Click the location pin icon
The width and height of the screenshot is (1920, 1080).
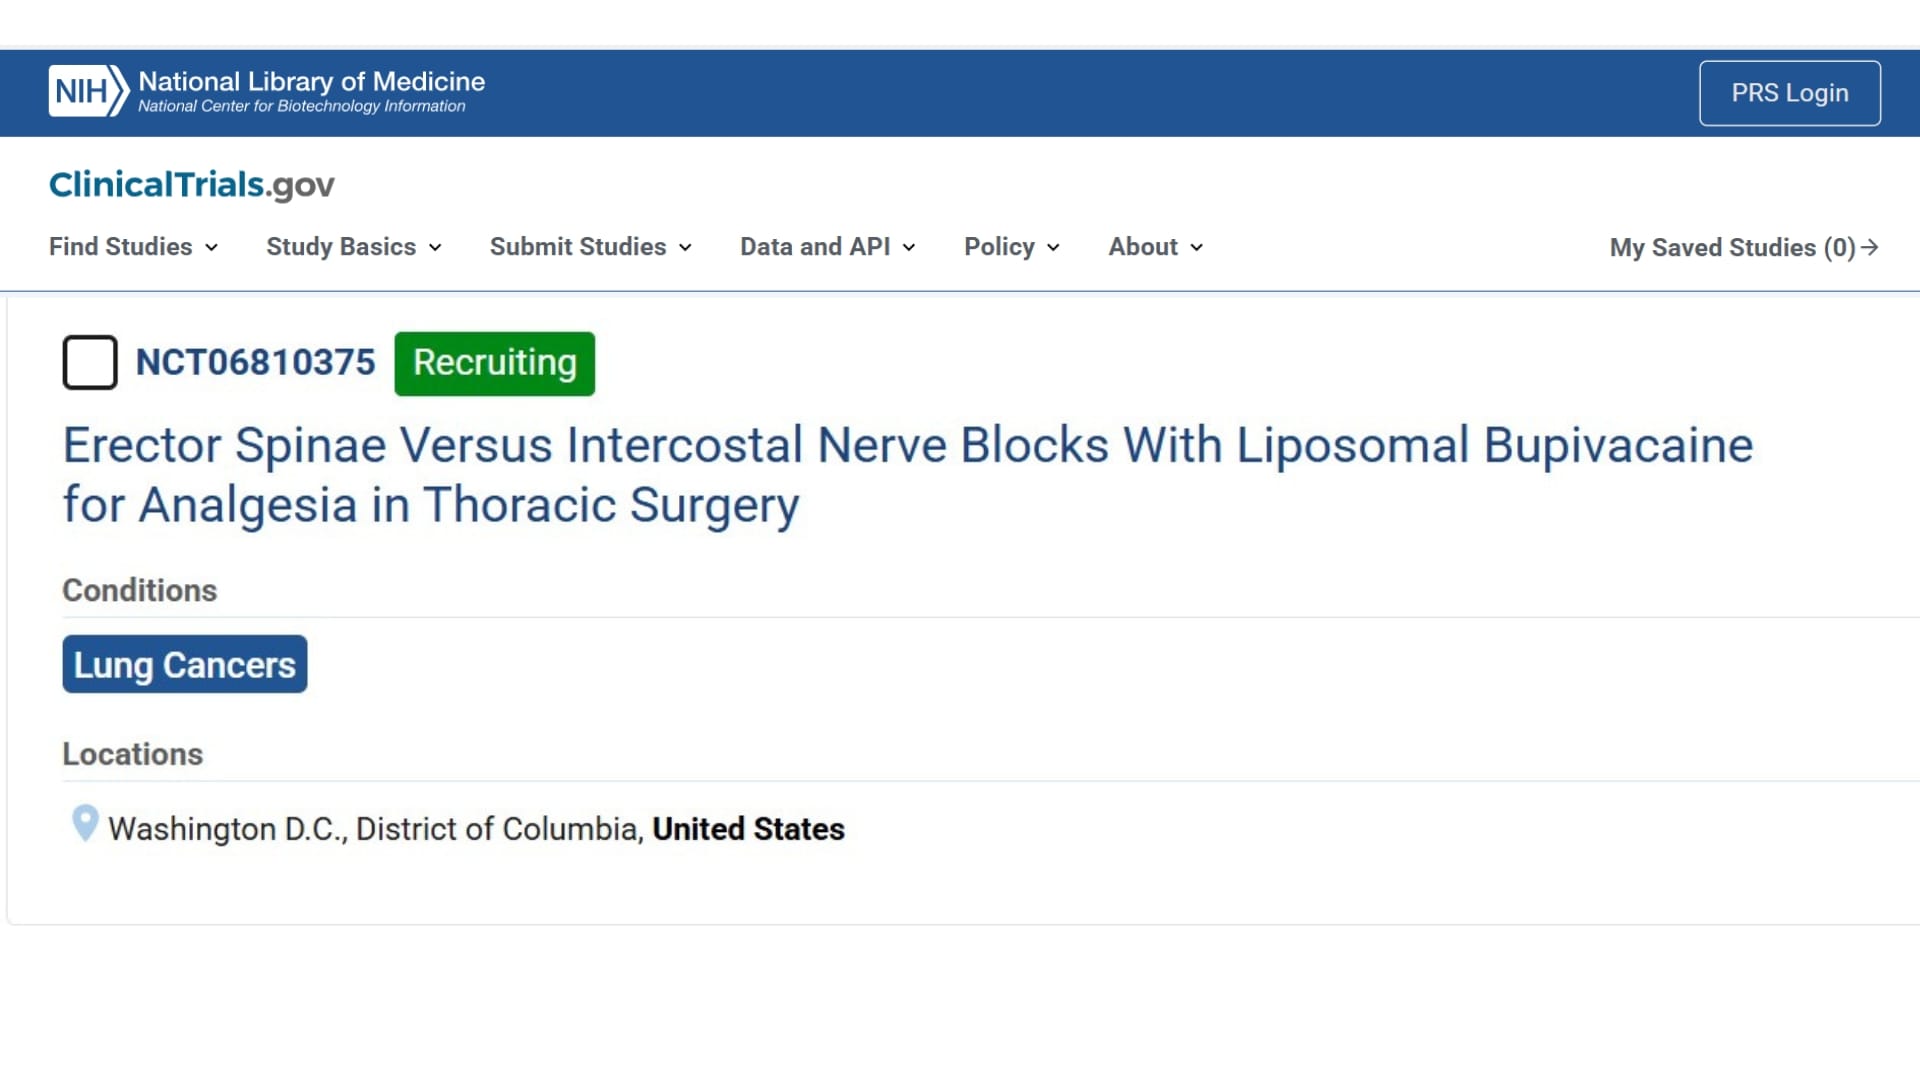[85, 824]
